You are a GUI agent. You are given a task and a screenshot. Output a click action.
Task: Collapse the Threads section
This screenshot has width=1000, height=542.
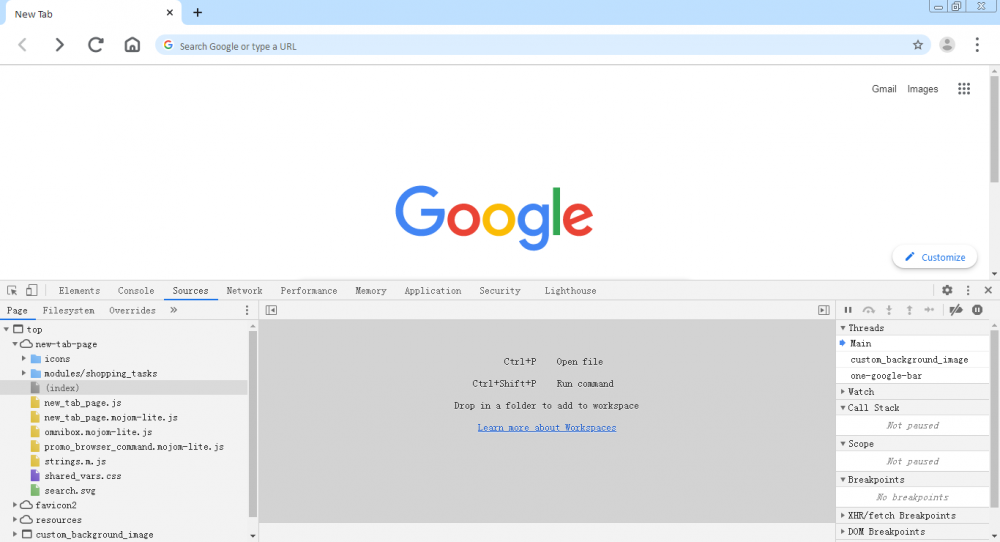tap(842, 328)
